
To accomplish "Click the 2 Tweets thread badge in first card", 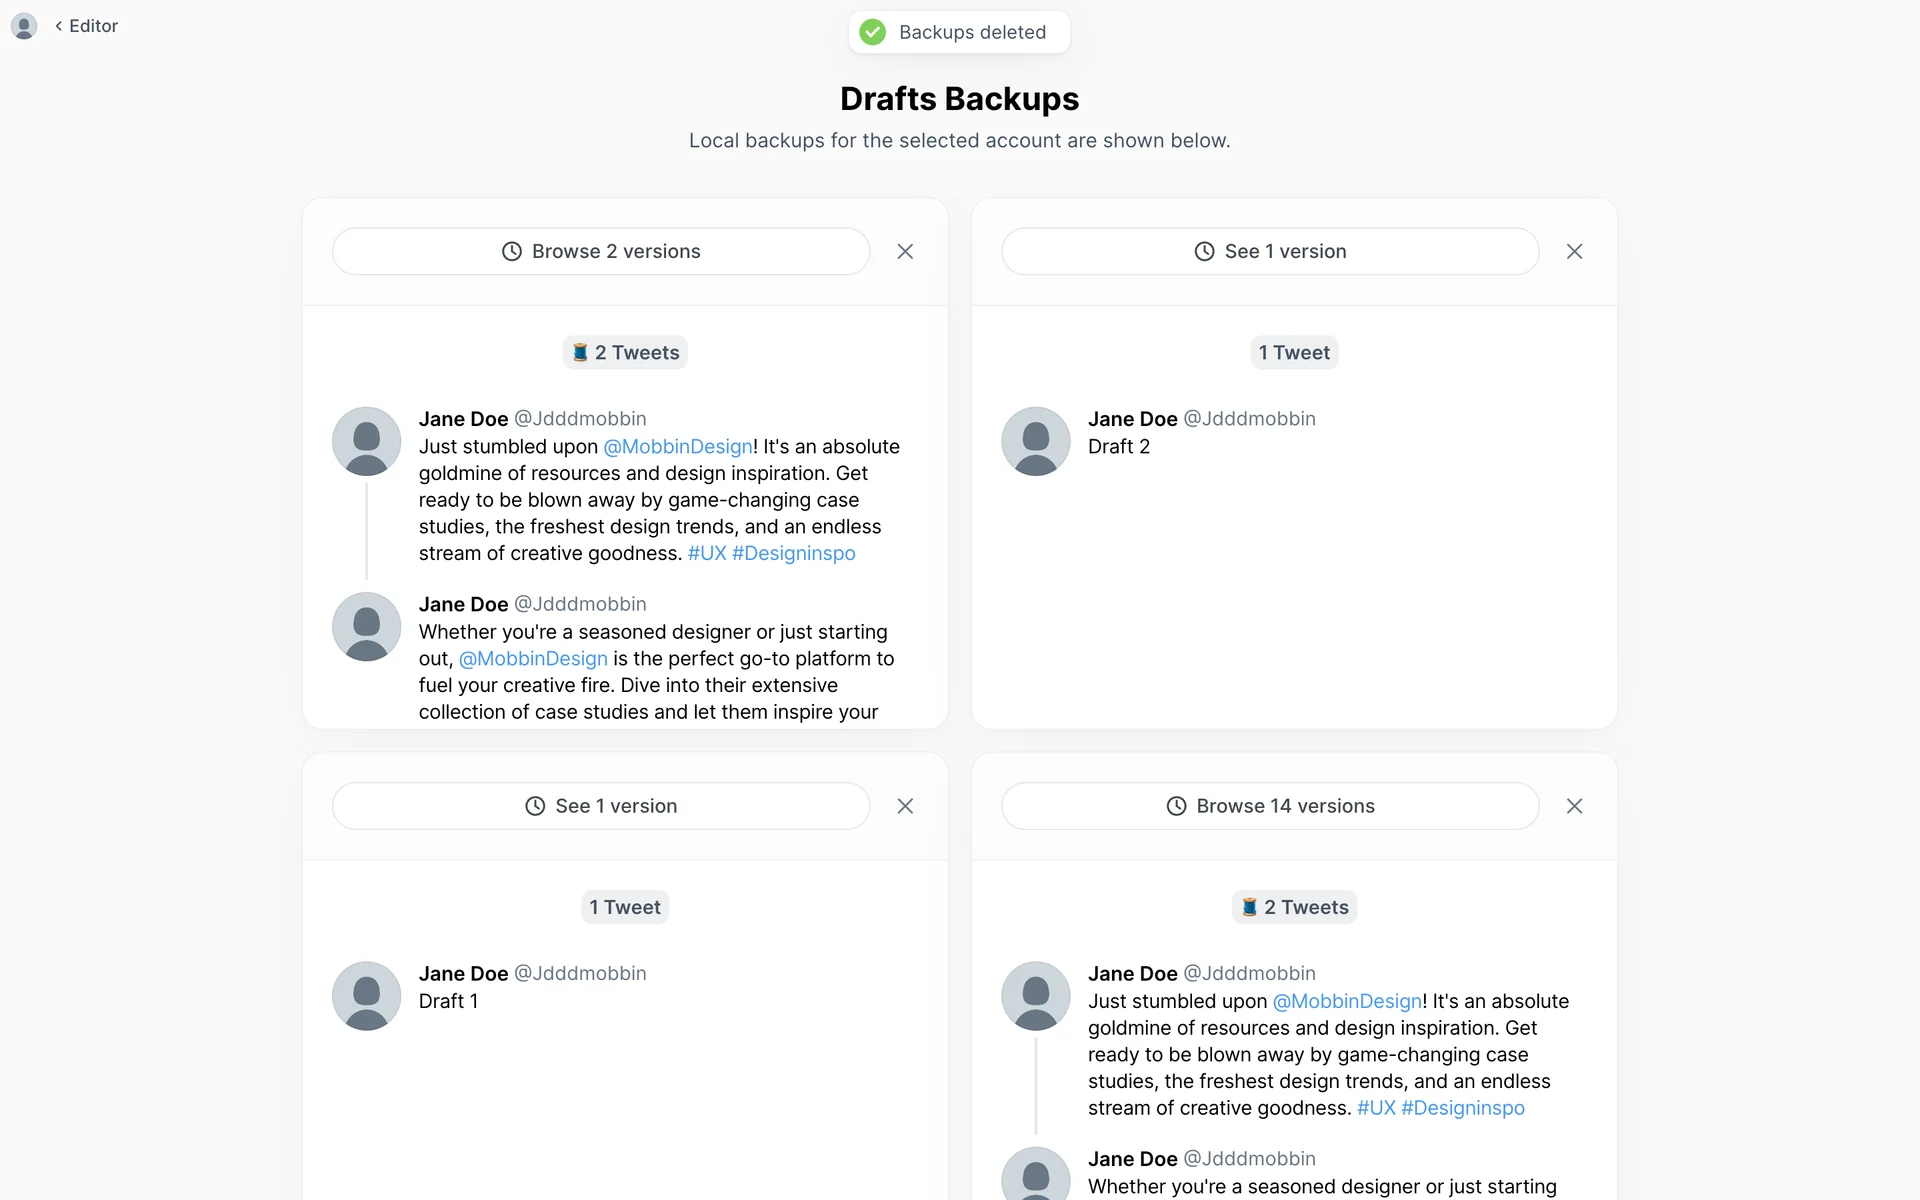I will click(x=625, y=352).
